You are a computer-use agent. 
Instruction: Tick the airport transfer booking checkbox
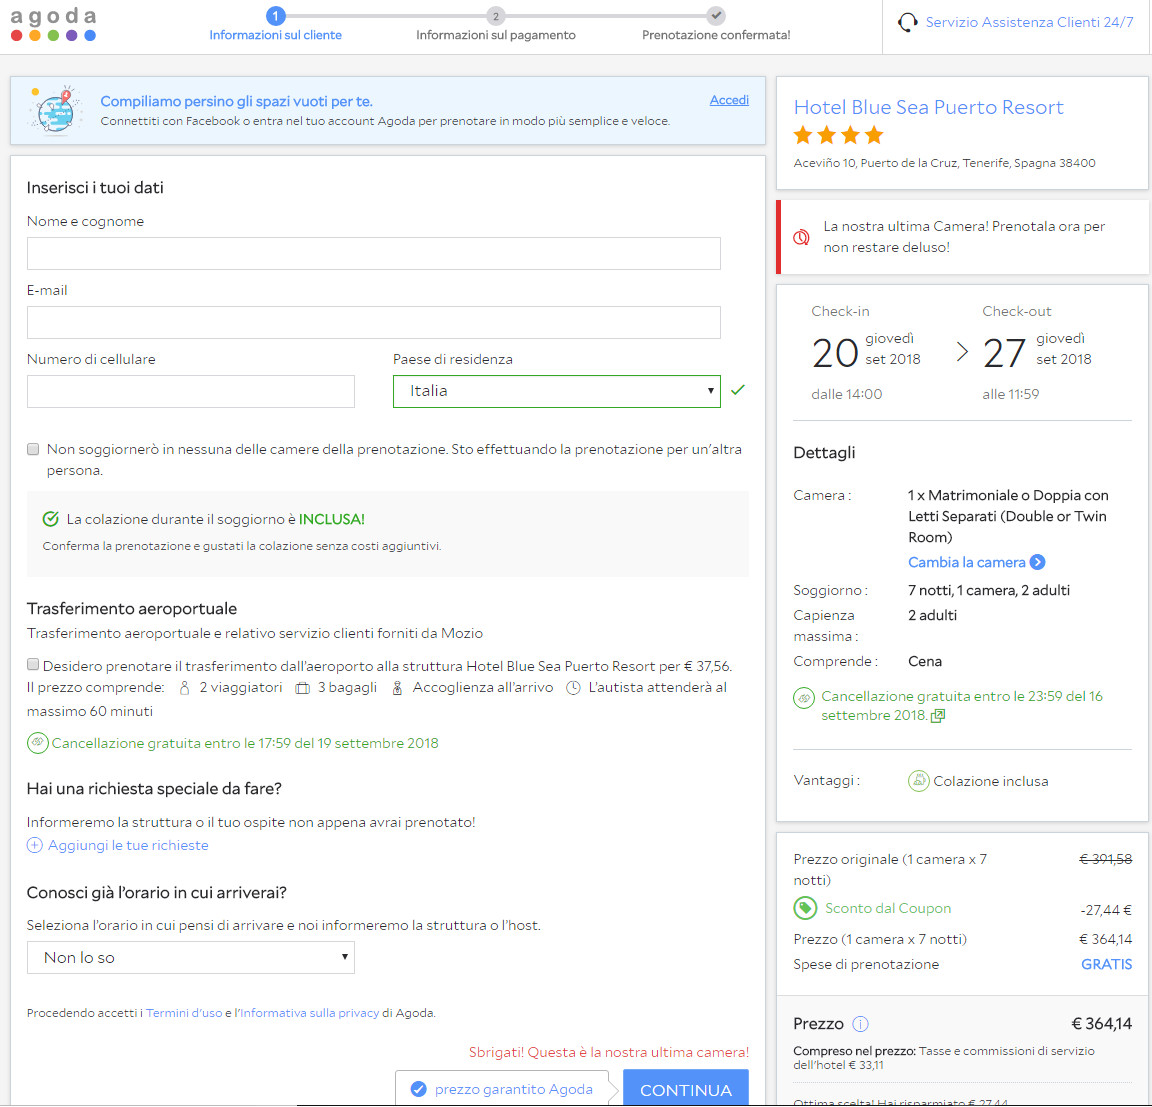point(33,665)
